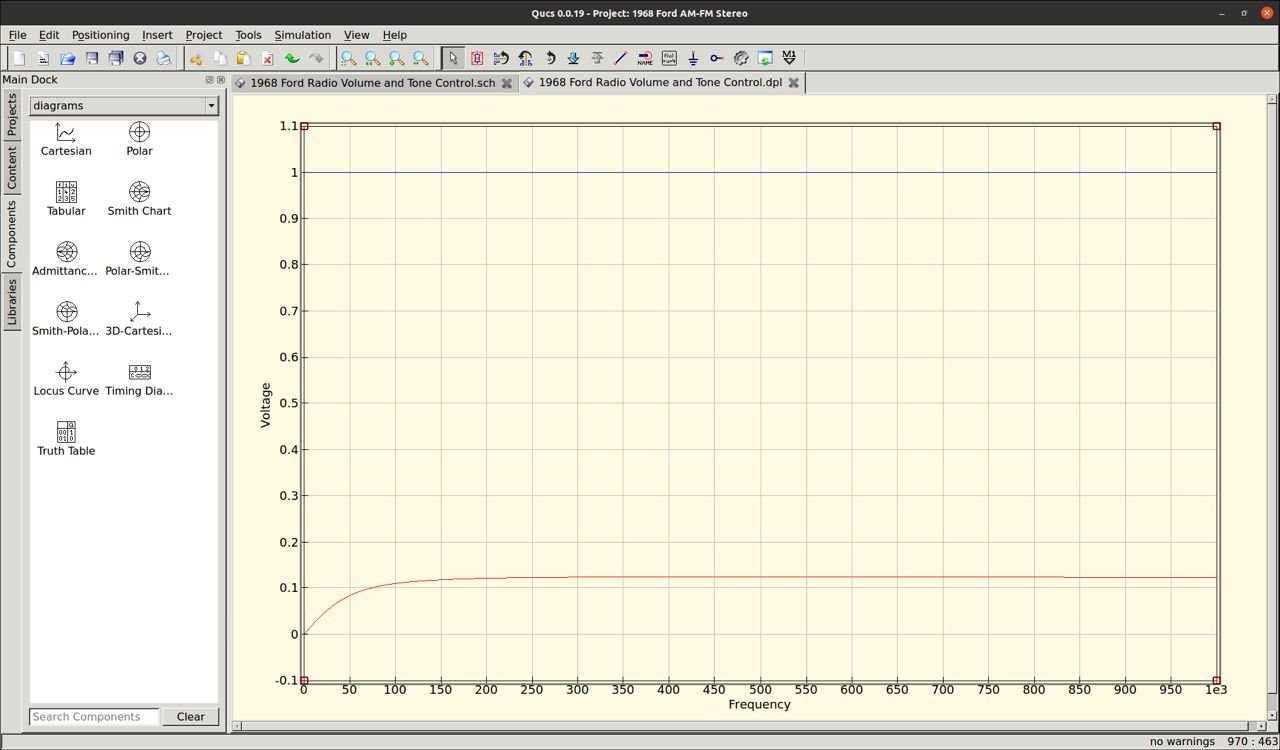1280x750 pixels.
Task: Choose the Tabular diagram
Action: tap(66, 198)
